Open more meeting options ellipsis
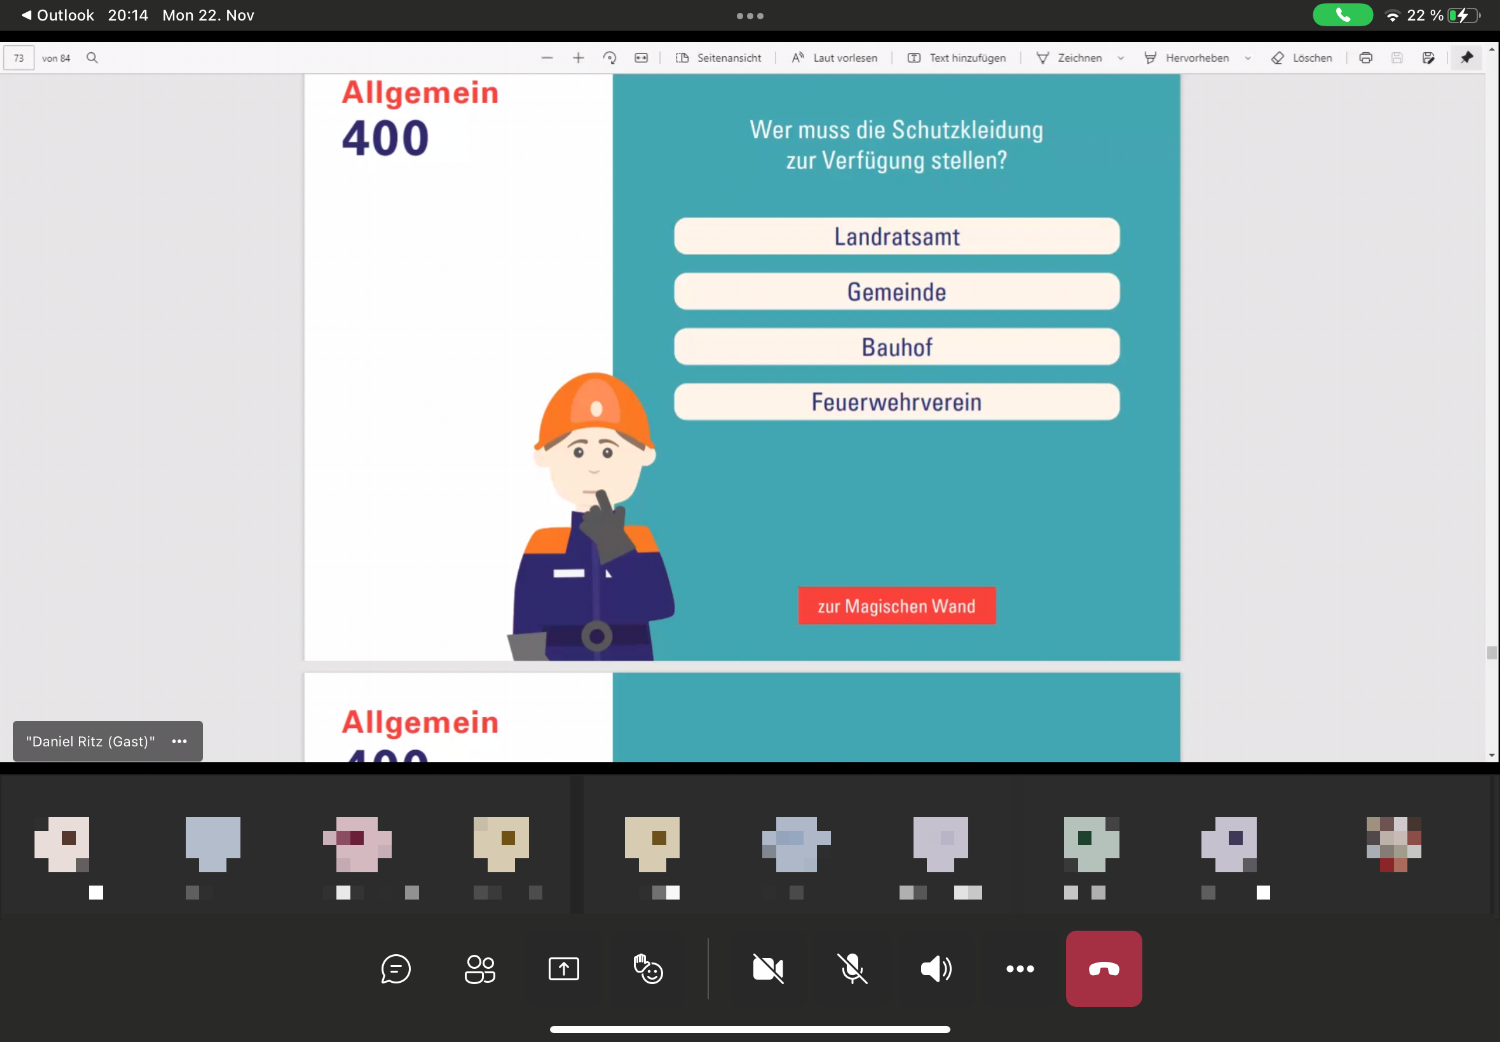Screen dimensions: 1500x1042 tap(1020, 969)
